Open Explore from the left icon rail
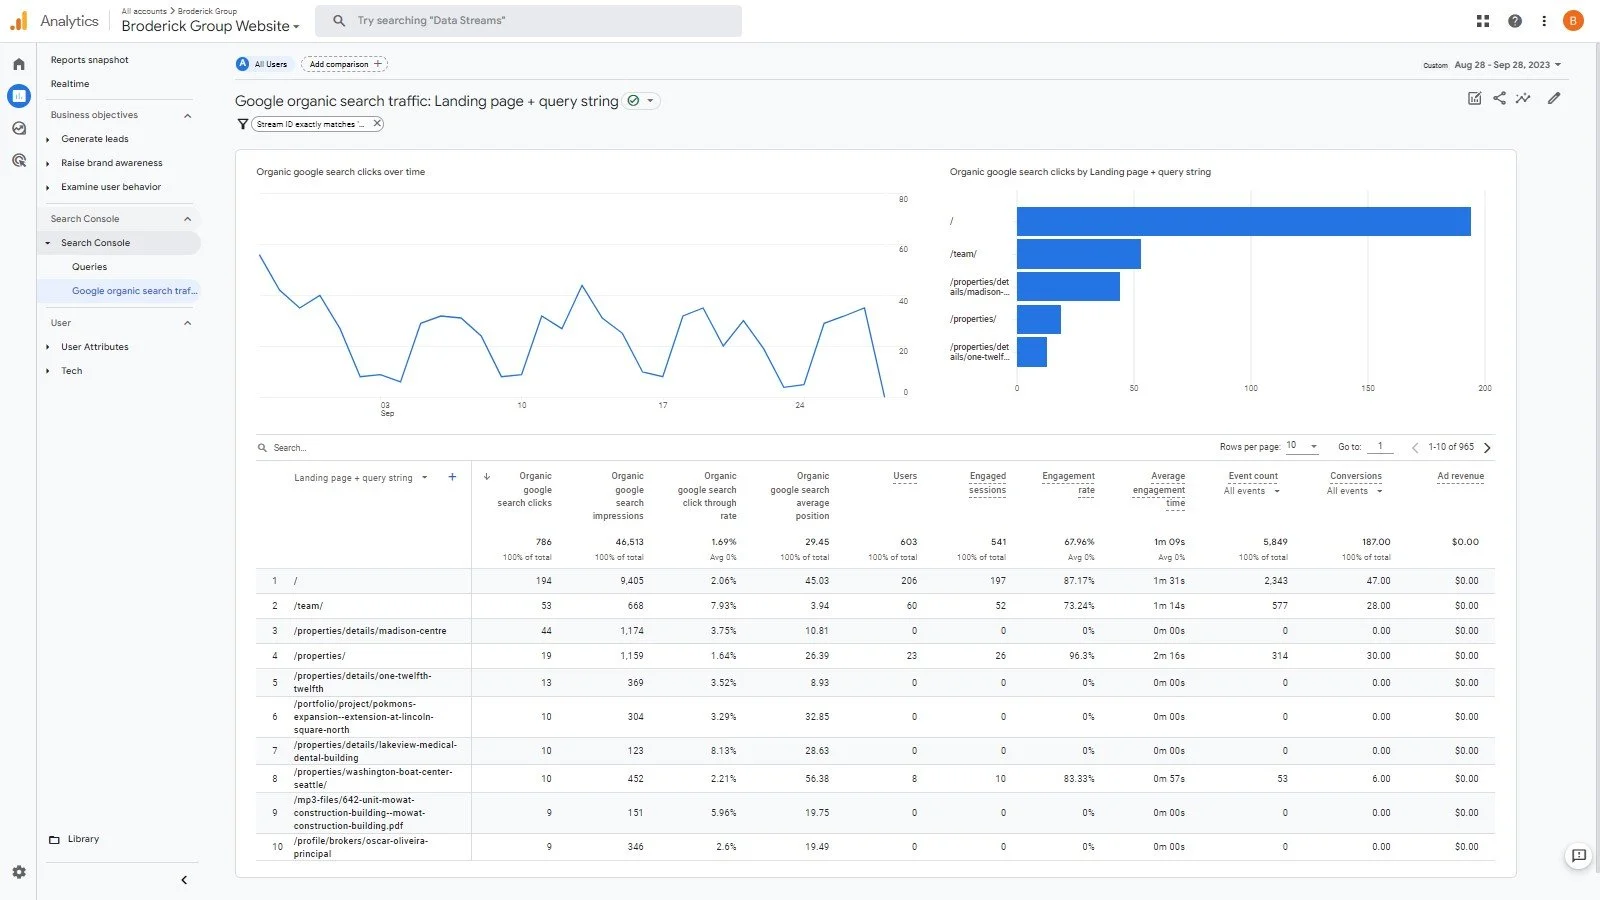The image size is (1600, 900). coord(18,128)
